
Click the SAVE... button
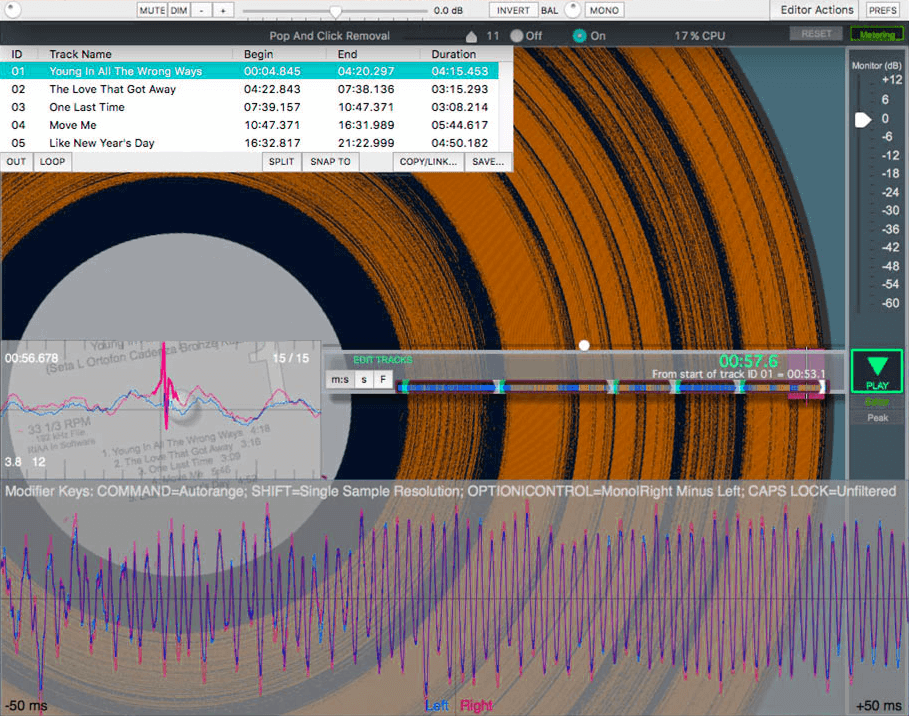tap(488, 161)
